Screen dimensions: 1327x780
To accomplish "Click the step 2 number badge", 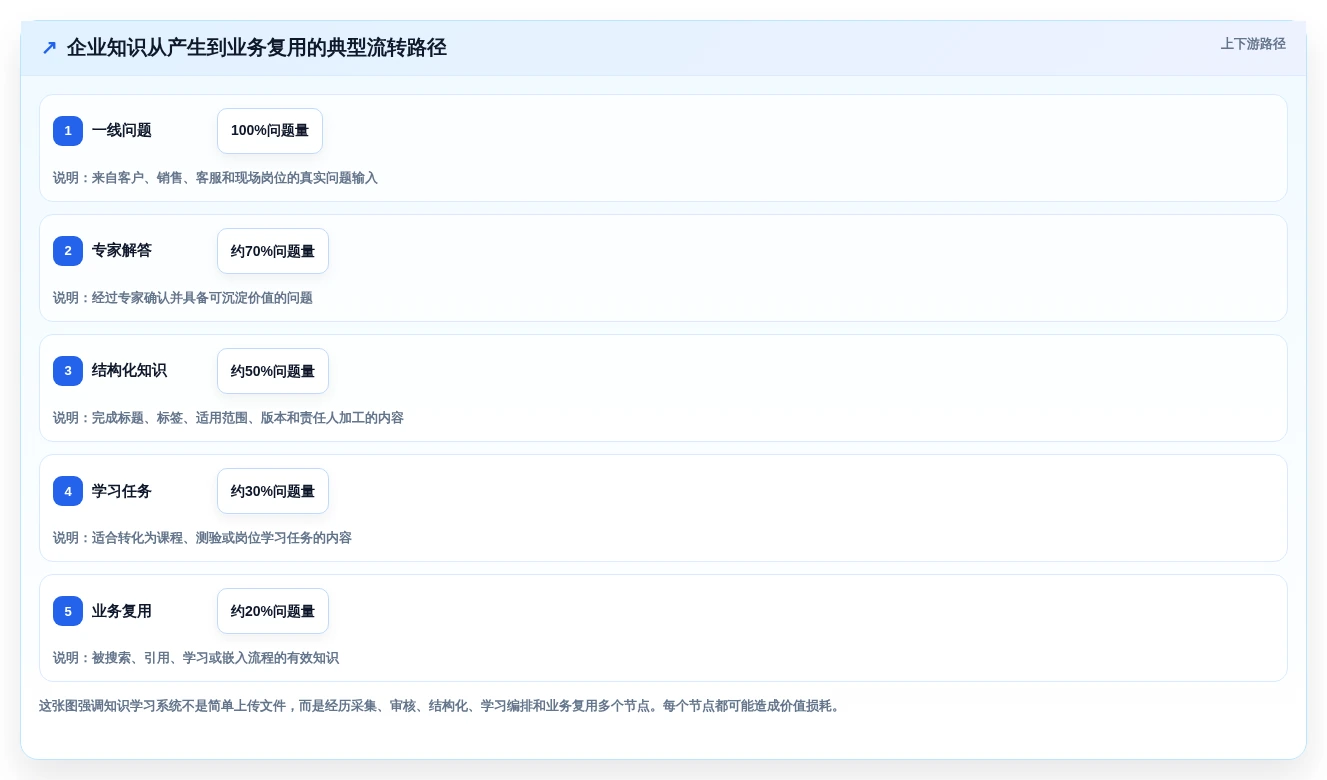I will pyautogui.click(x=68, y=251).
